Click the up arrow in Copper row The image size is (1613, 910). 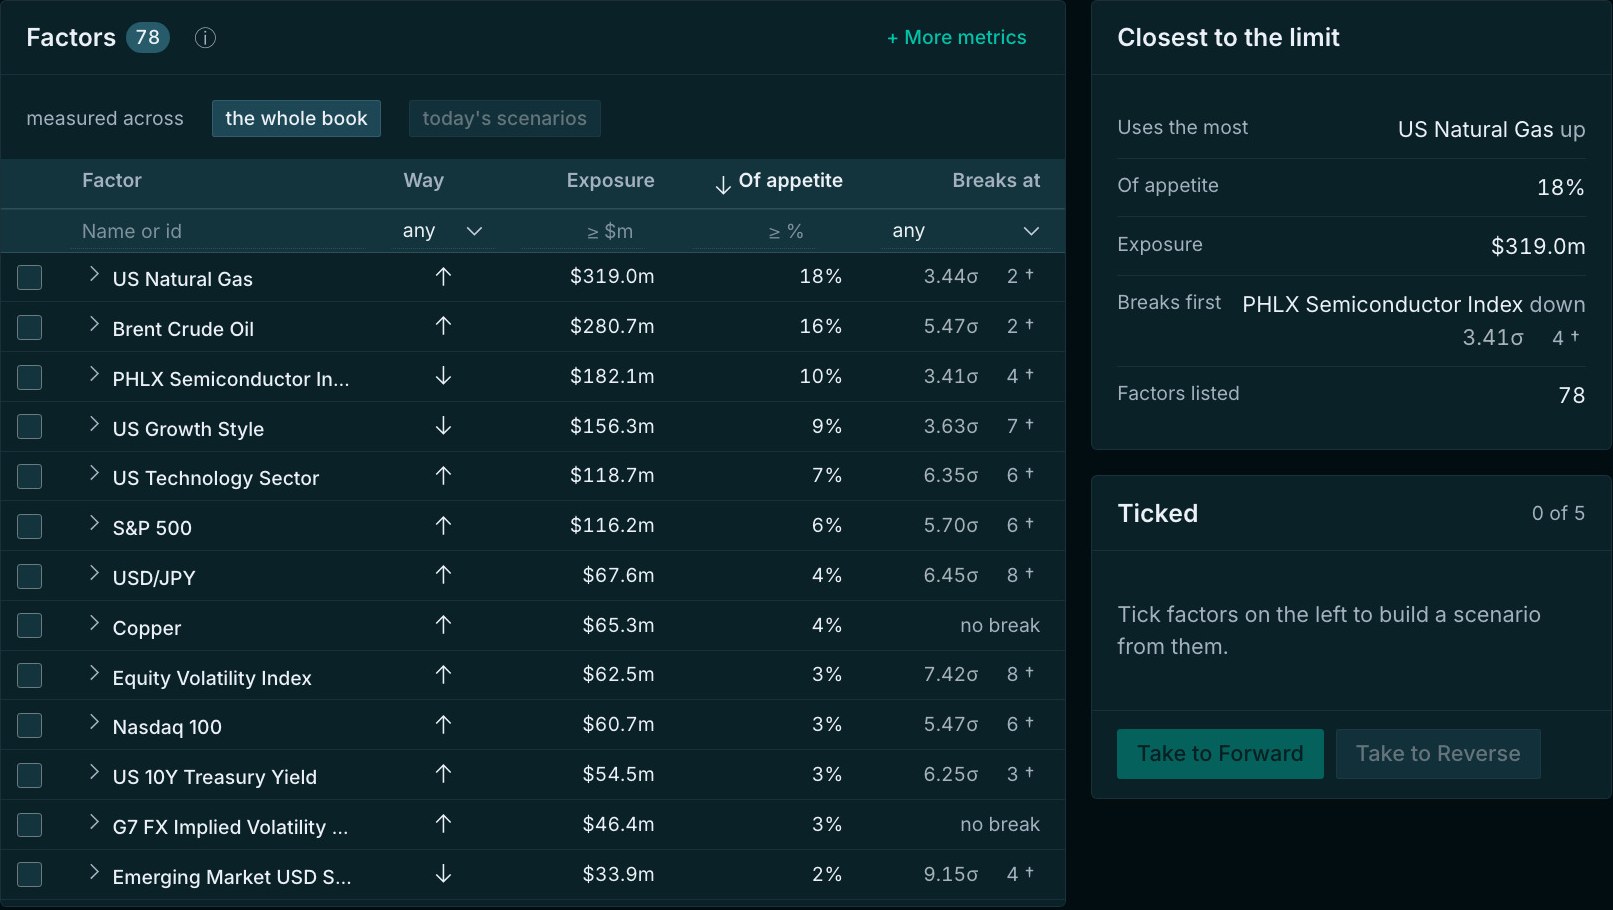click(x=444, y=625)
